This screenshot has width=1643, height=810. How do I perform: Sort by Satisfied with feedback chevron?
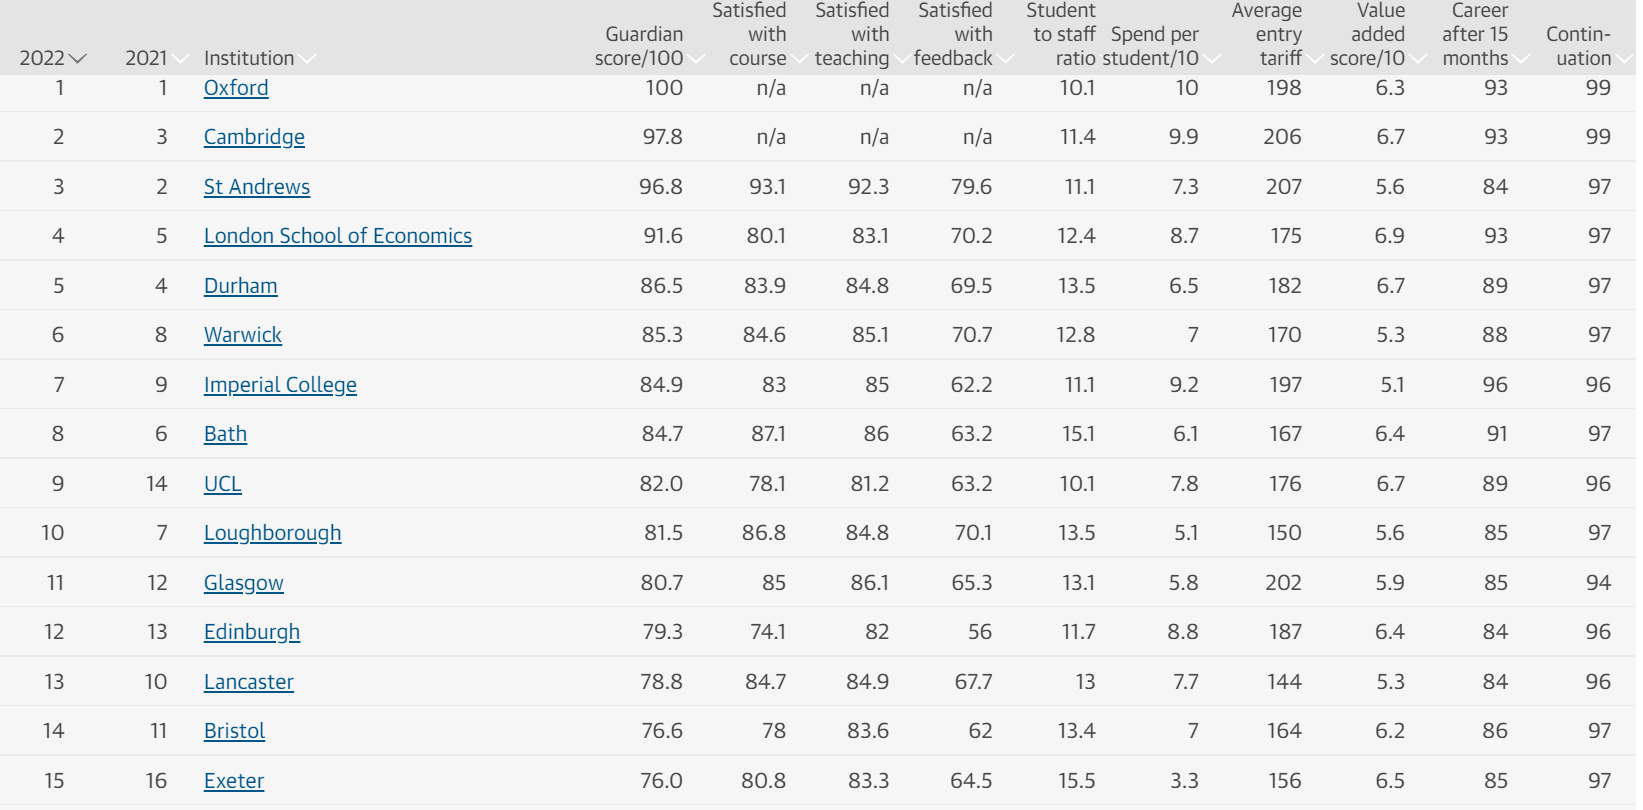[1005, 59]
